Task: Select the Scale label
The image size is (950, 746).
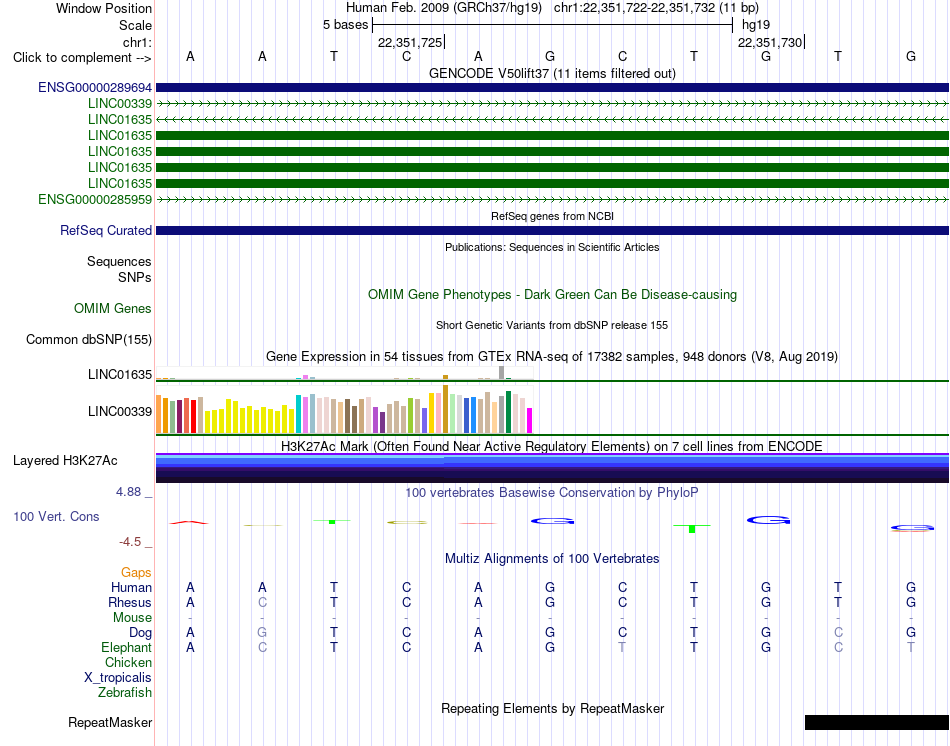Action: 135,25
